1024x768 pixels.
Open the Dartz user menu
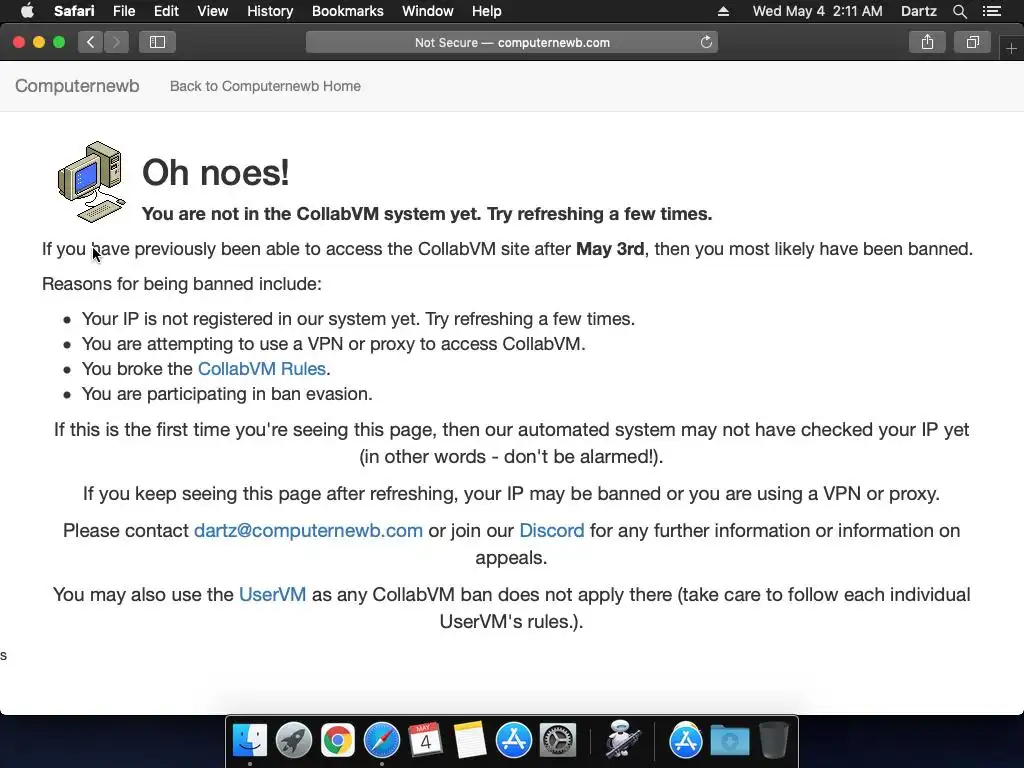[918, 11]
